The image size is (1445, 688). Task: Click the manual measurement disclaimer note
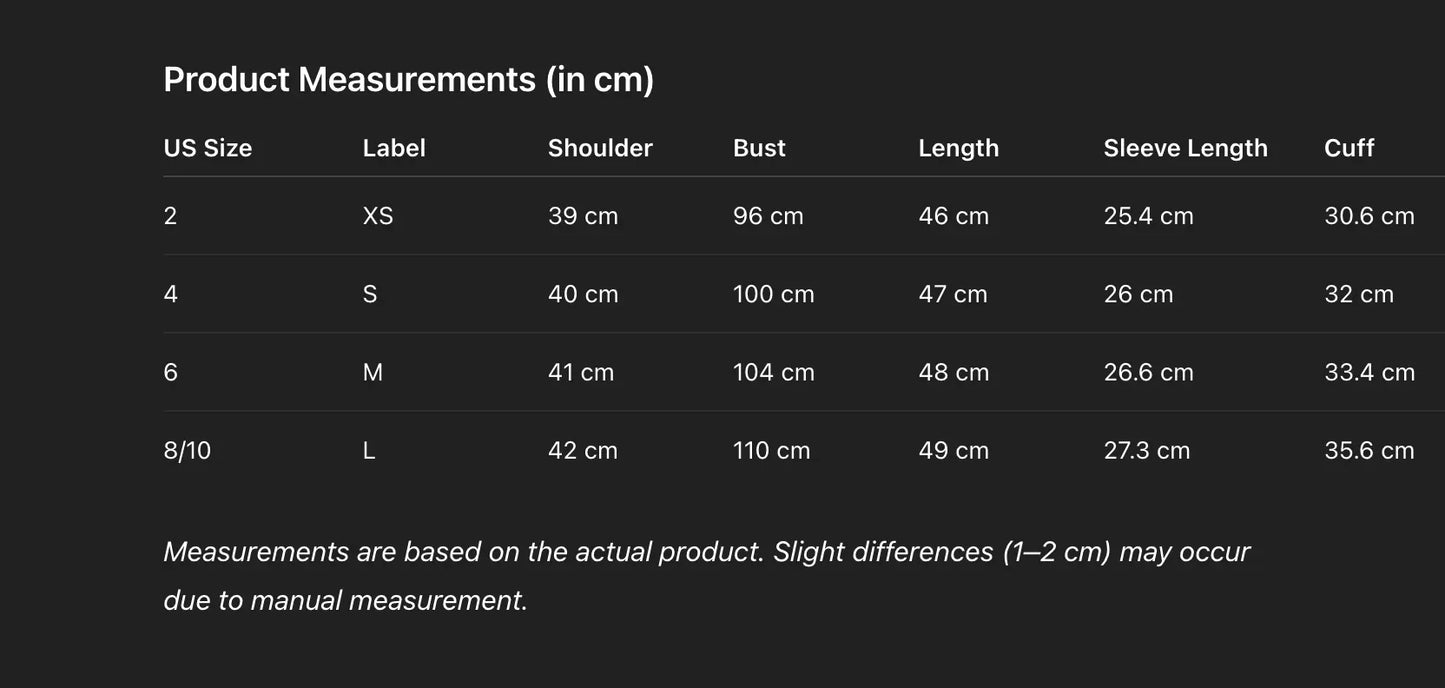[706, 575]
